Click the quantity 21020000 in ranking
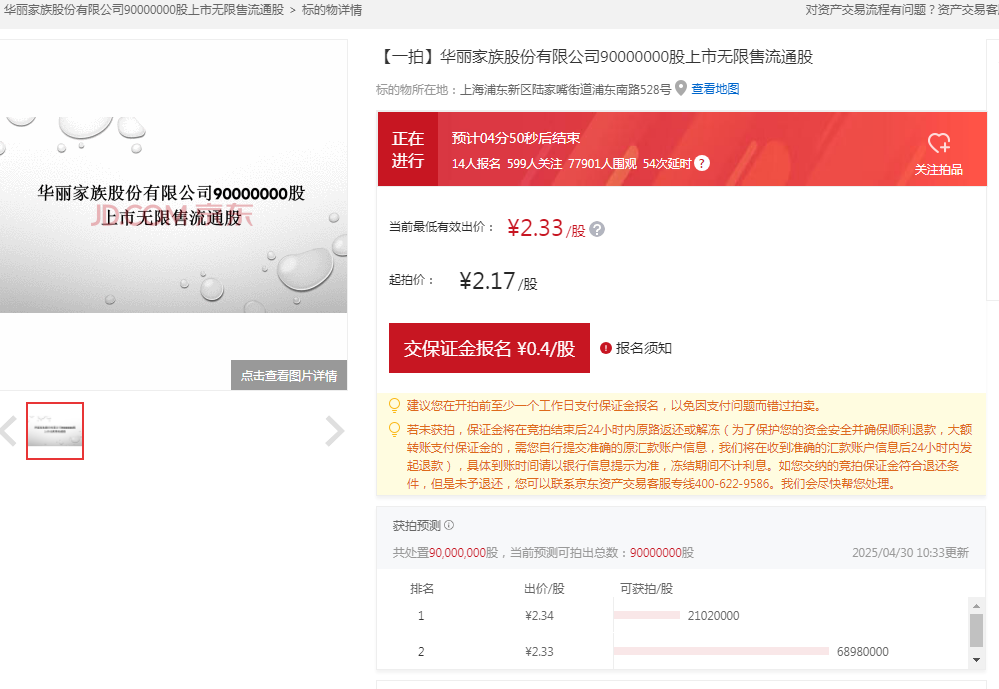The height and width of the screenshot is (689, 999). [x=714, y=616]
